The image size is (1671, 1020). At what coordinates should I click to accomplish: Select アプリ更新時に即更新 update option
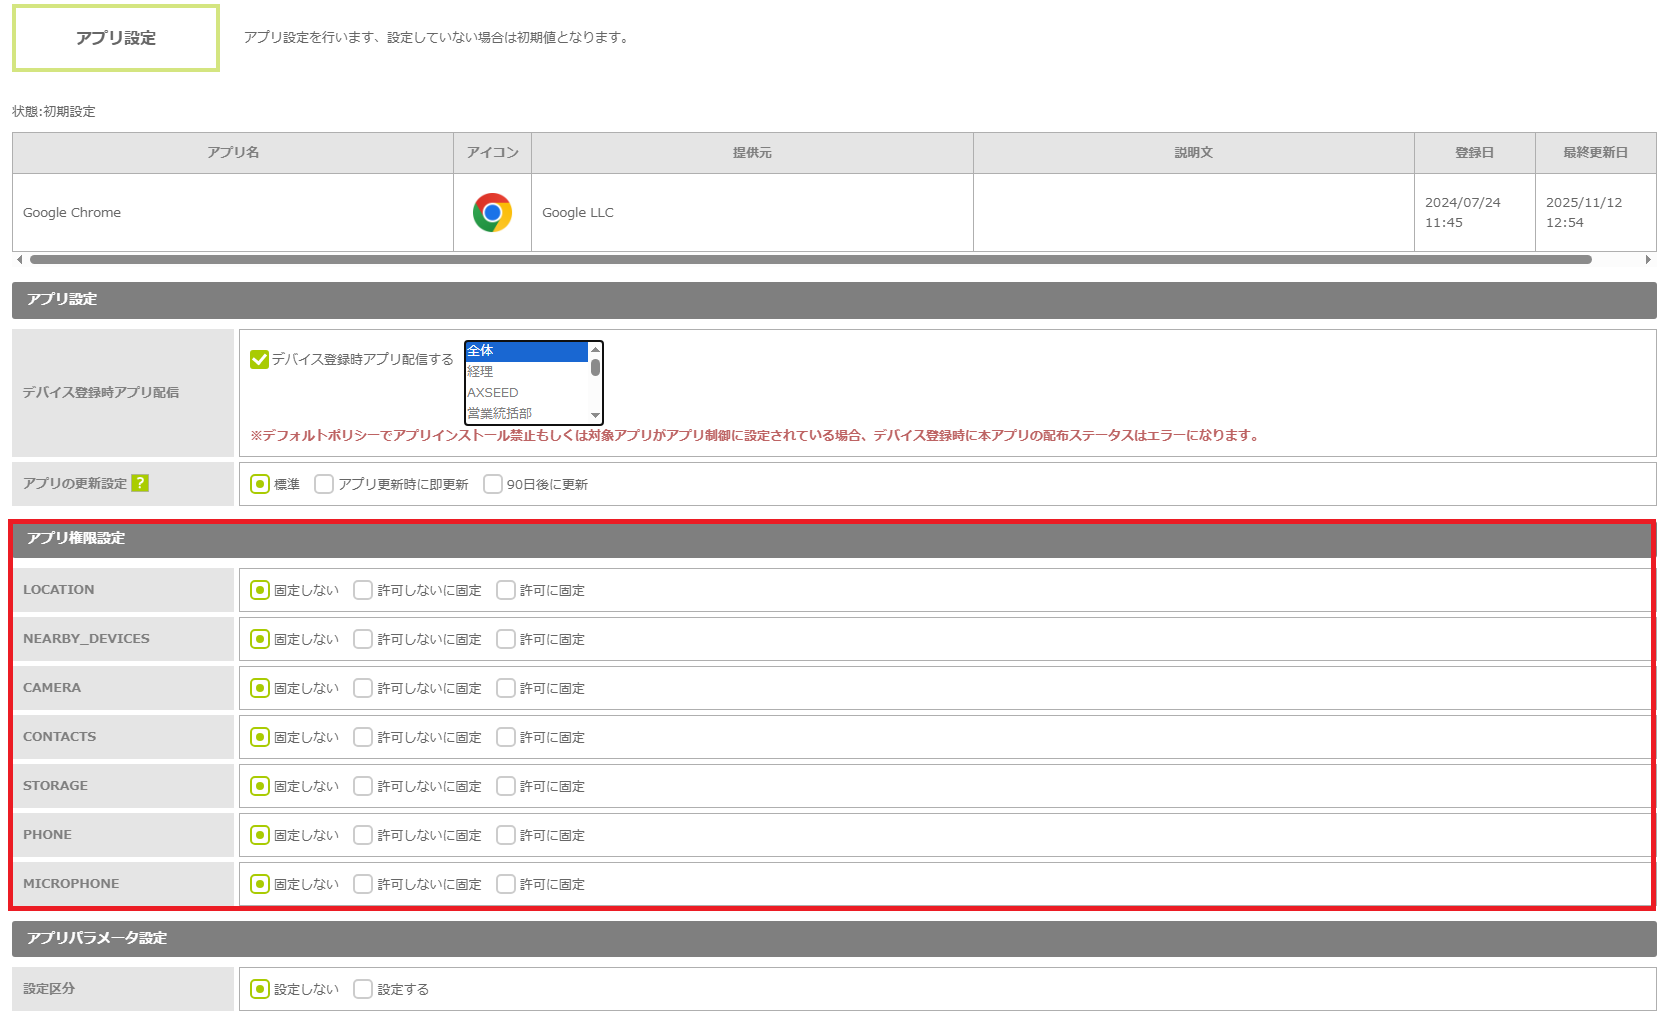coord(324,484)
